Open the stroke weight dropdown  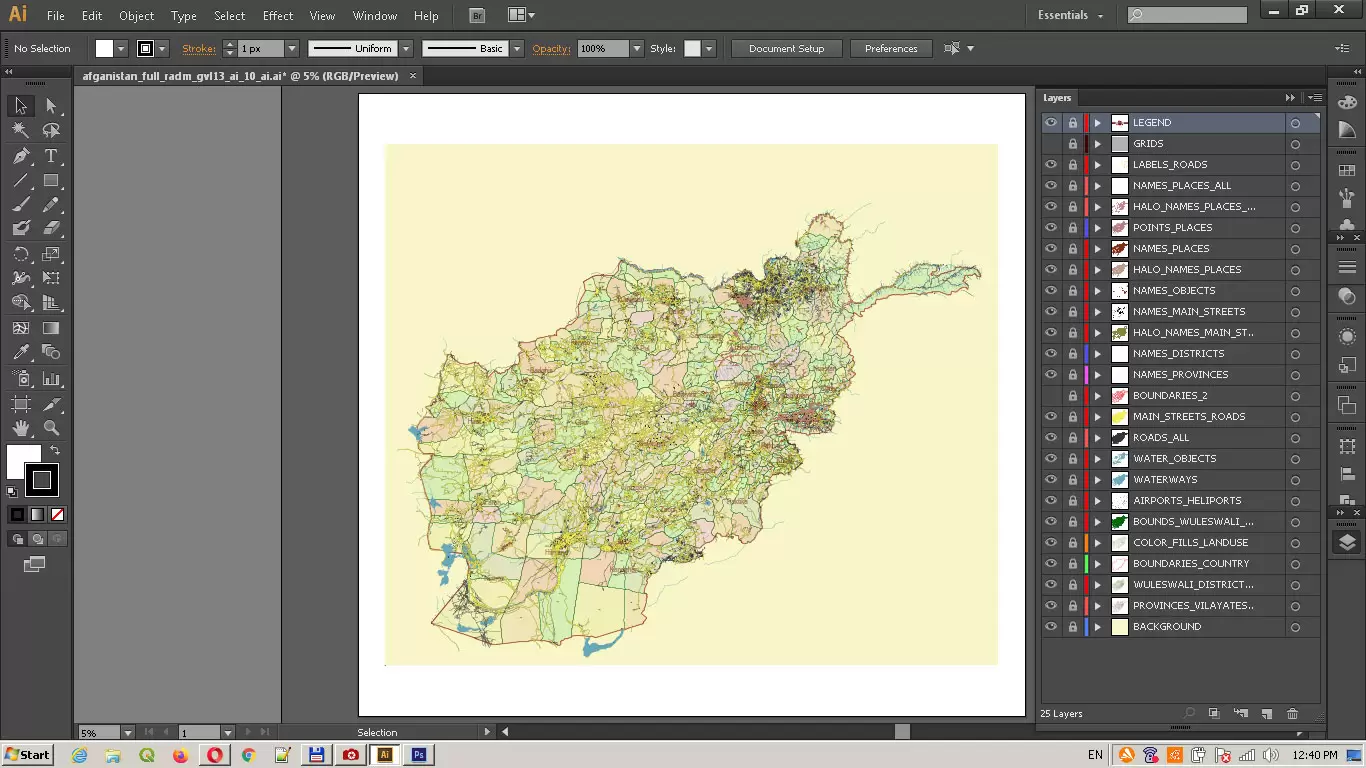click(292, 48)
